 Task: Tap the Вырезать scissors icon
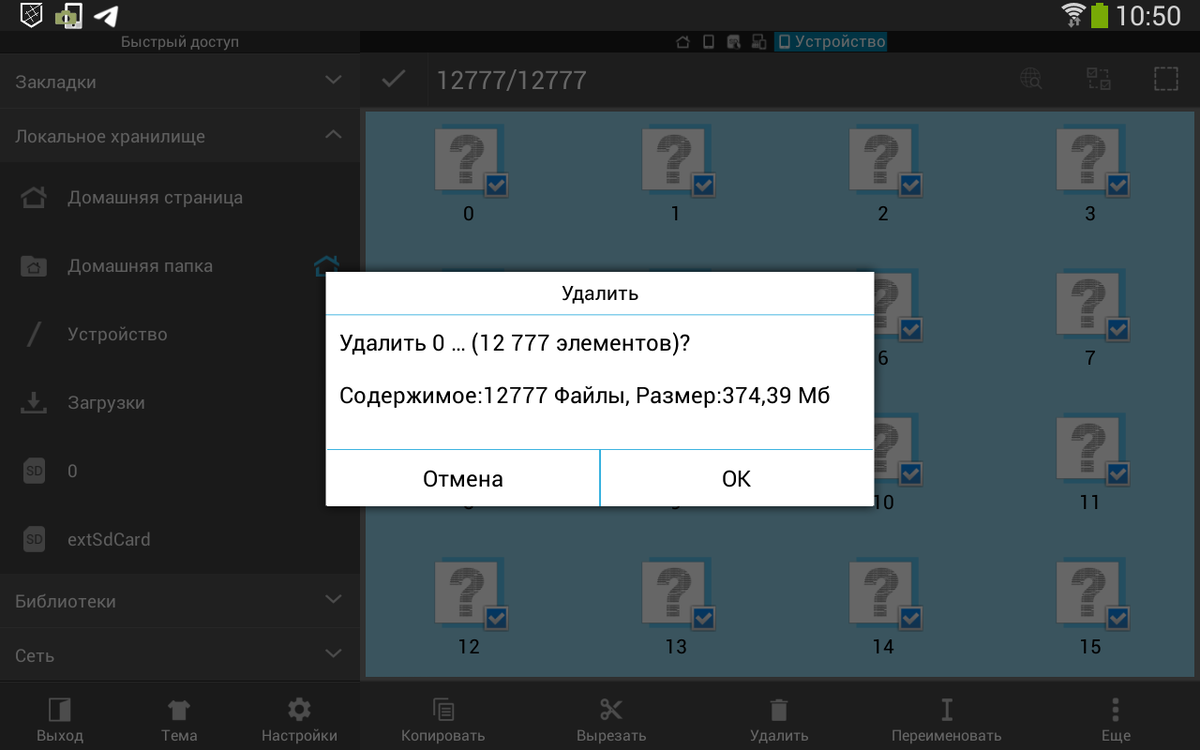(x=611, y=710)
